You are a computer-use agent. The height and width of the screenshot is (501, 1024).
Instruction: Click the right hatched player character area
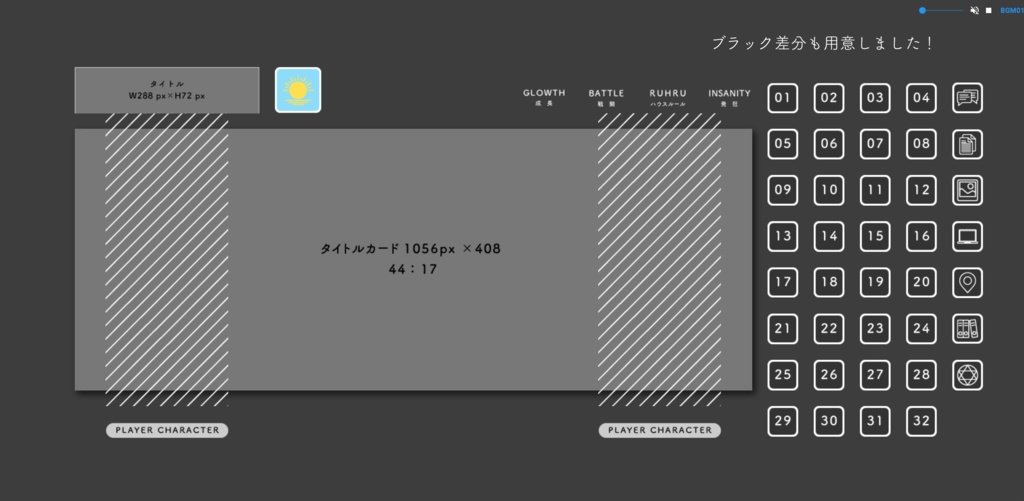(x=660, y=260)
